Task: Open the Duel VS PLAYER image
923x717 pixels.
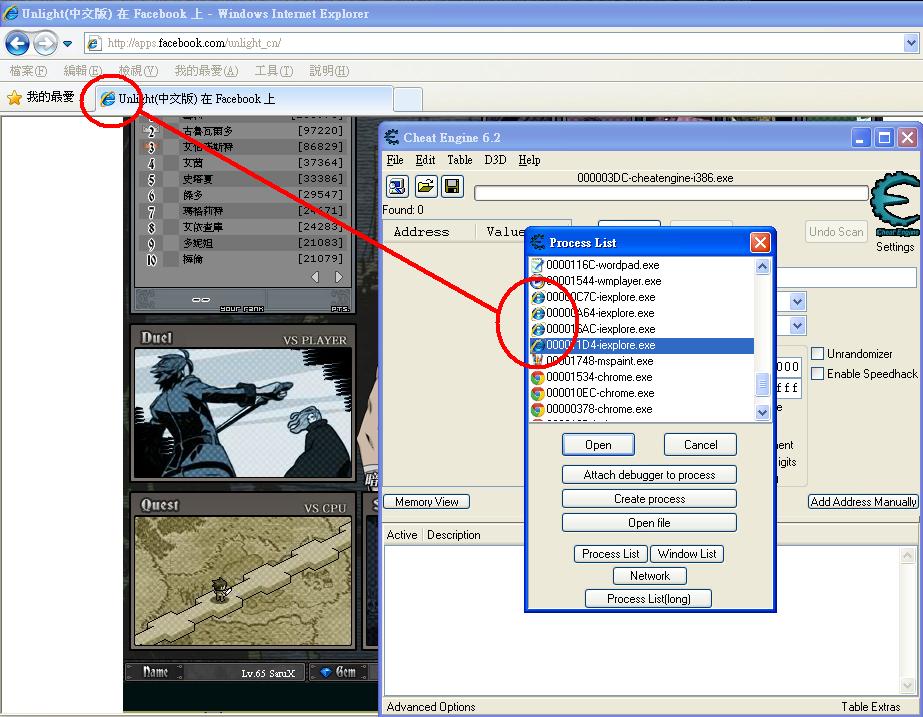Action: coord(243,413)
